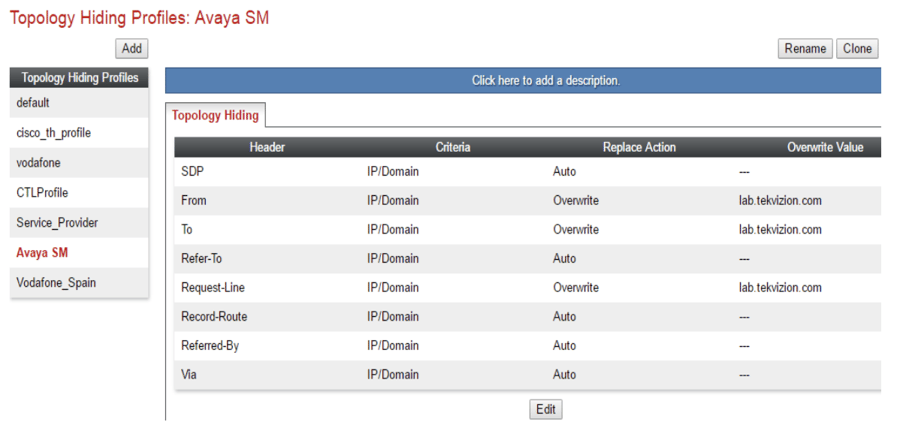Select the cisco_th_profile entry
900x431 pixels.
click(79, 133)
